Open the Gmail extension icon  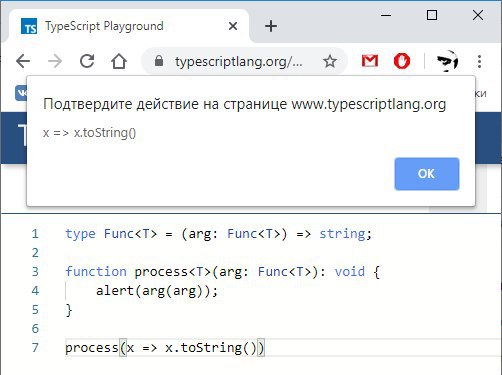370,61
